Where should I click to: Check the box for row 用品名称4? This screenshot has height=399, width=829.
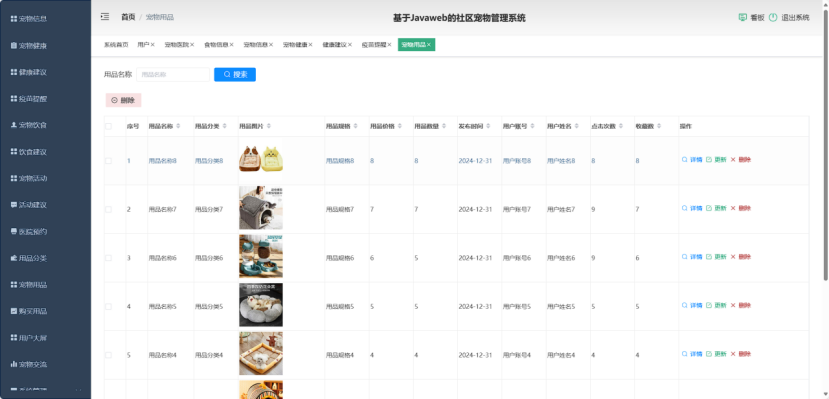point(108,355)
